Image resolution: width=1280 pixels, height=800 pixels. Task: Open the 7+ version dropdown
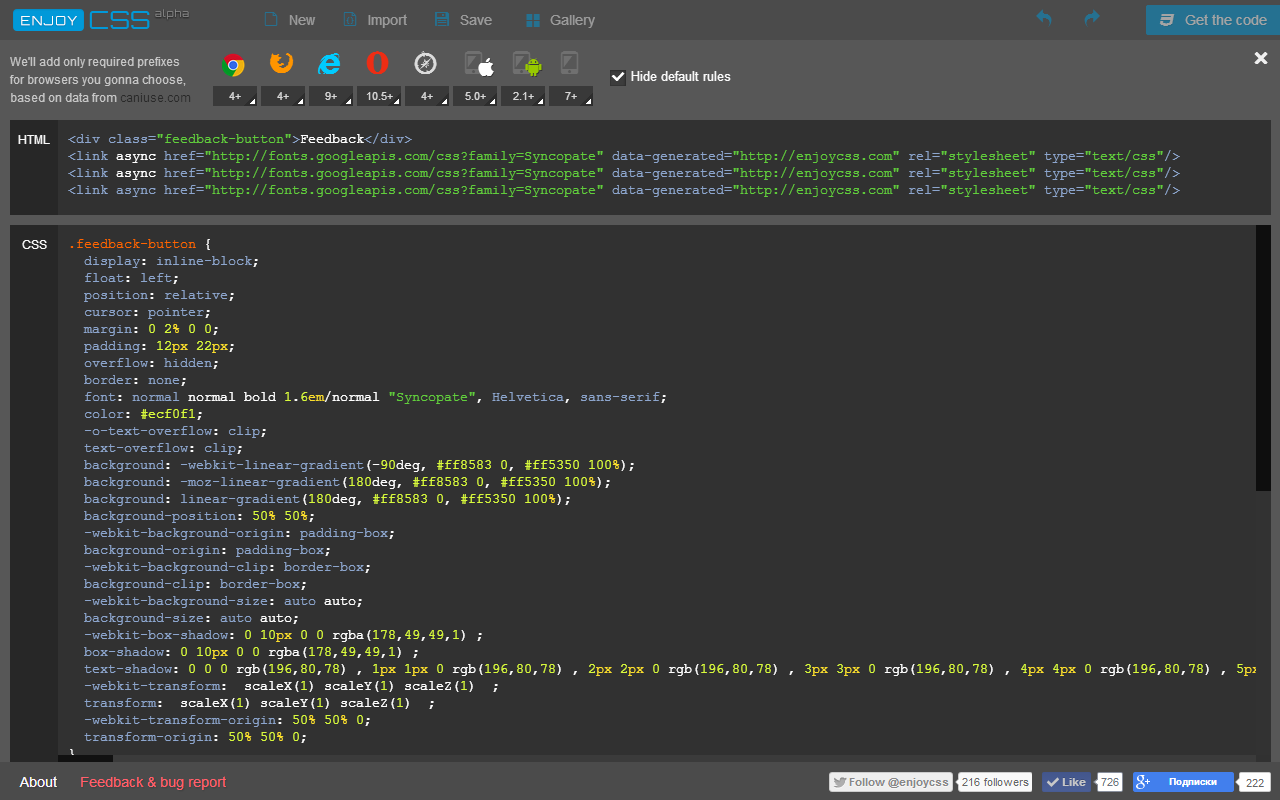[x=571, y=96]
